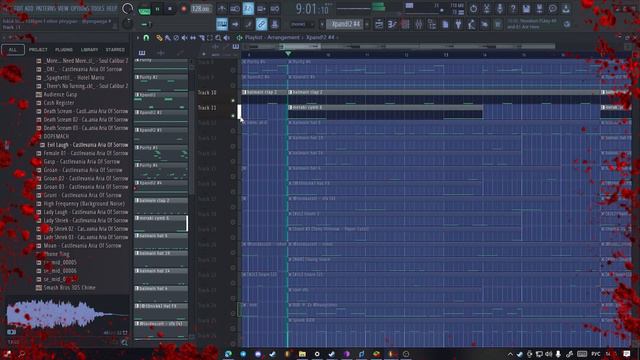Open the Channel rack icon

[x=405, y=24]
